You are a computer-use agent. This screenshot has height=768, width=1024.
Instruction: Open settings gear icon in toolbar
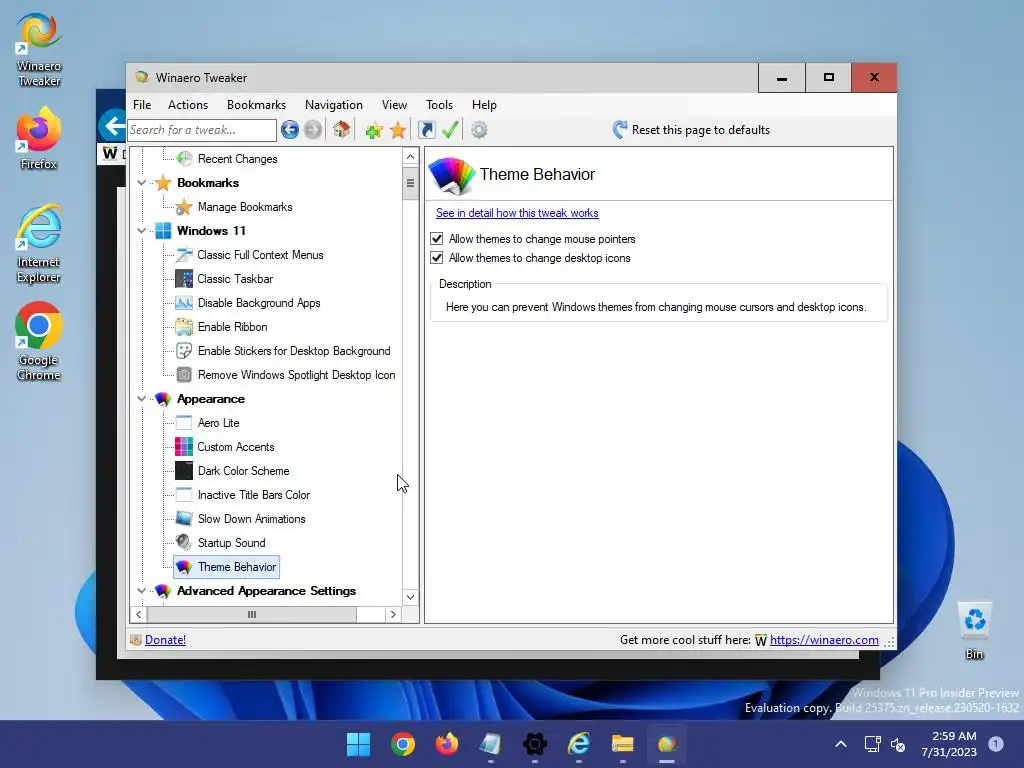coord(479,130)
